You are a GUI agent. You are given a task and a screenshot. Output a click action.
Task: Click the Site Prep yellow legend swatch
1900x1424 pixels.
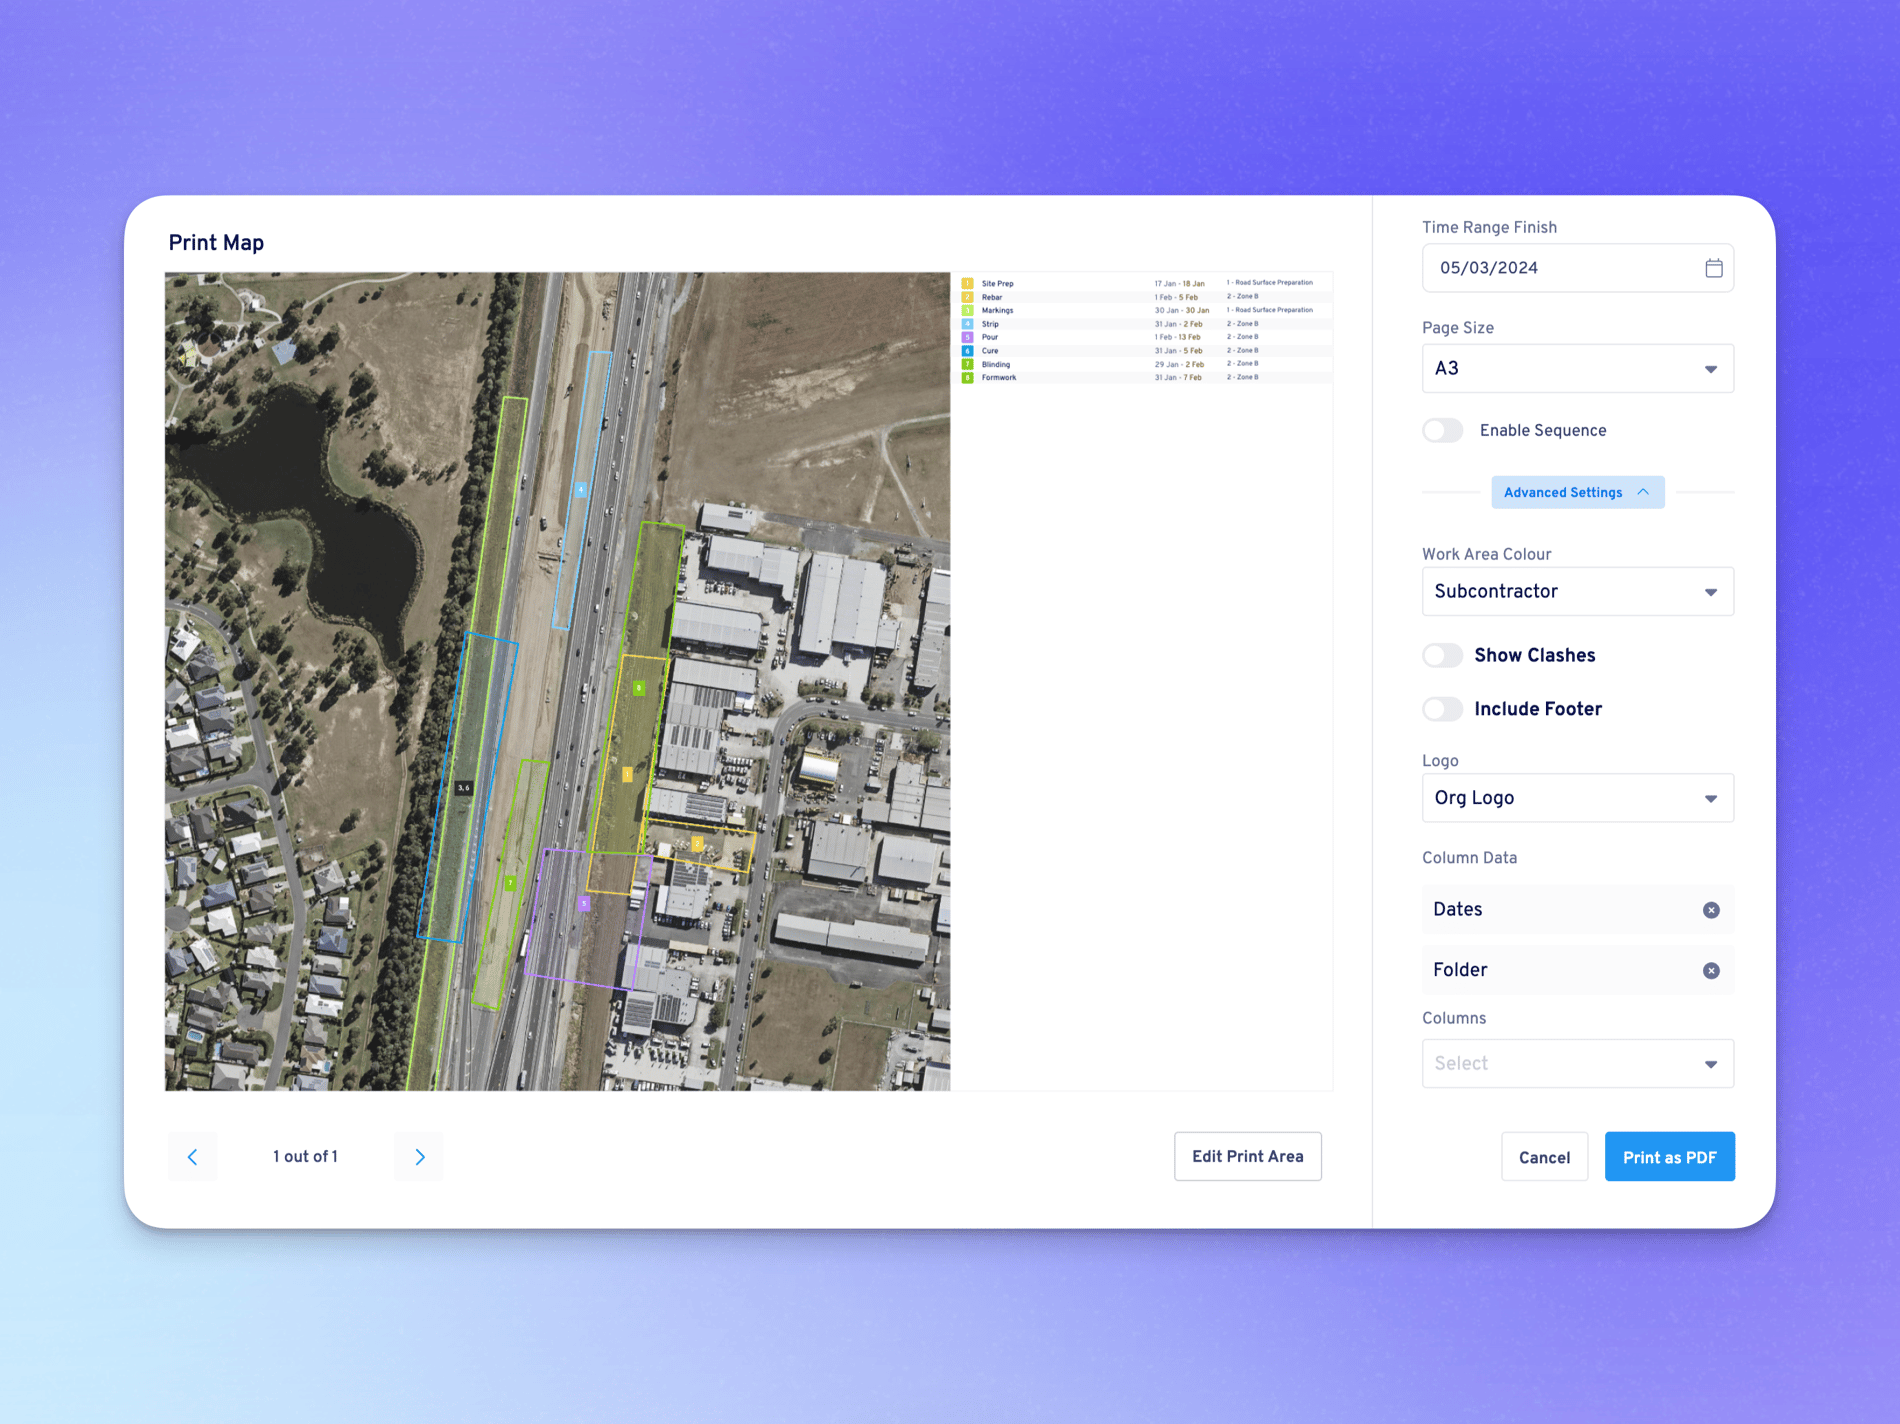click(x=967, y=284)
